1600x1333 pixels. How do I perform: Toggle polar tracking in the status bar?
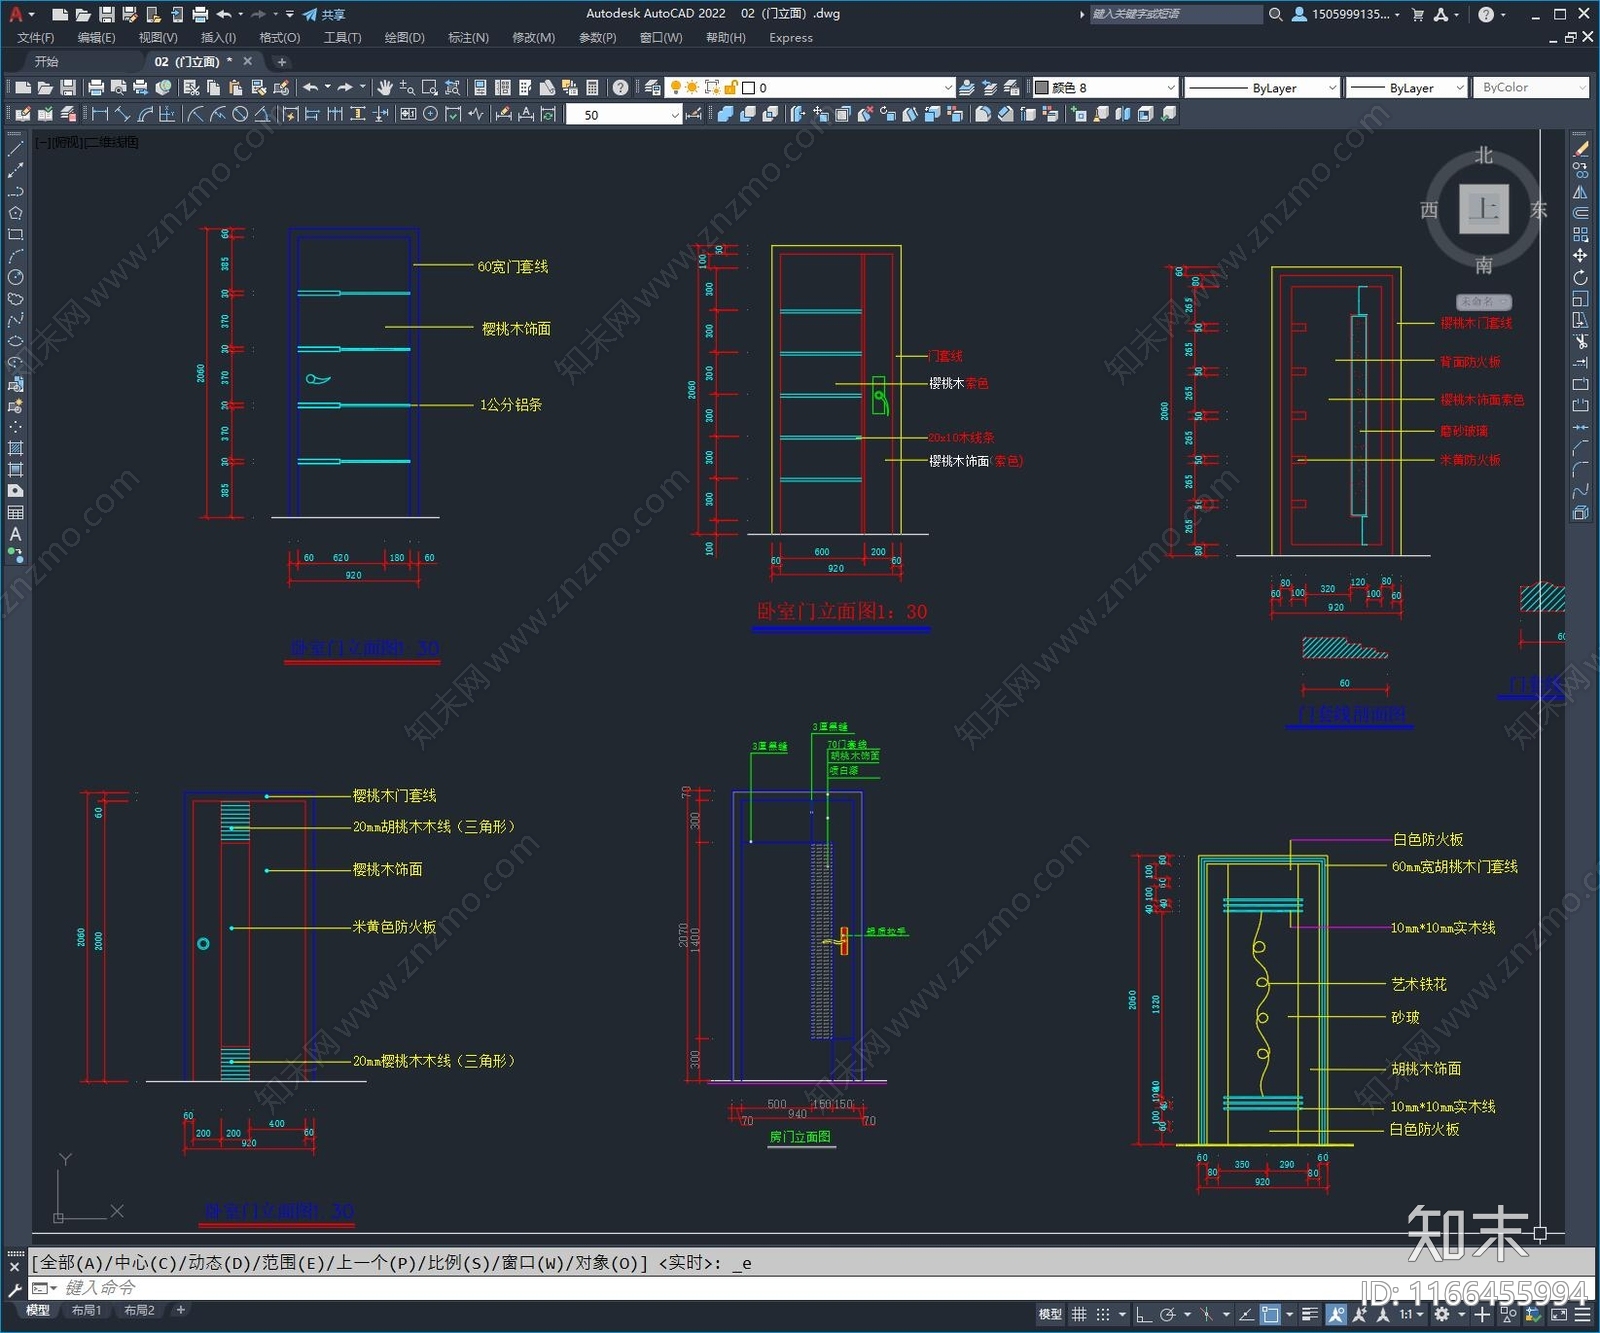(x=1167, y=1314)
